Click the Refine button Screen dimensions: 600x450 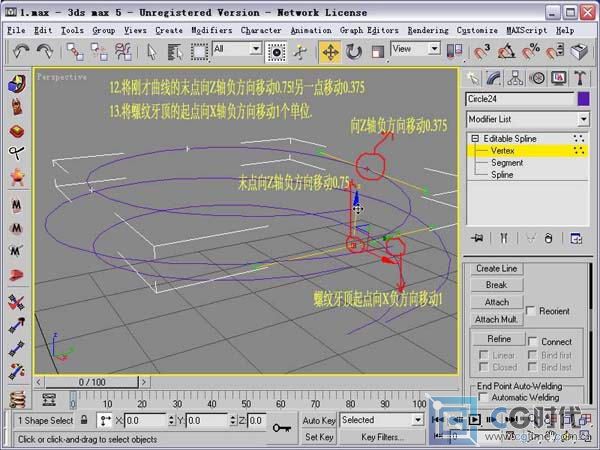pos(499,339)
